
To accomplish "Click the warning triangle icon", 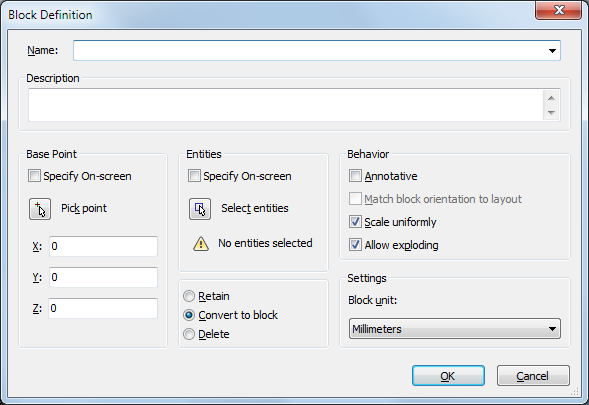I will point(201,244).
